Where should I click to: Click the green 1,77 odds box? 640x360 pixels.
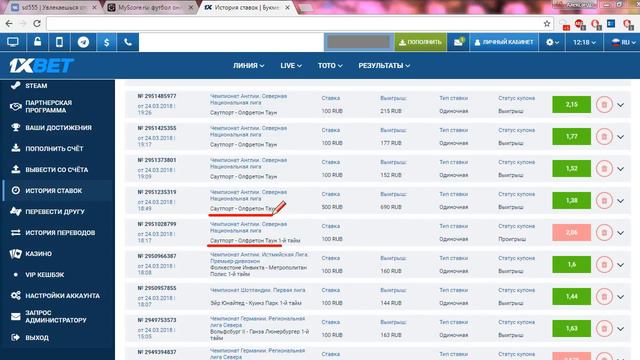click(571, 136)
